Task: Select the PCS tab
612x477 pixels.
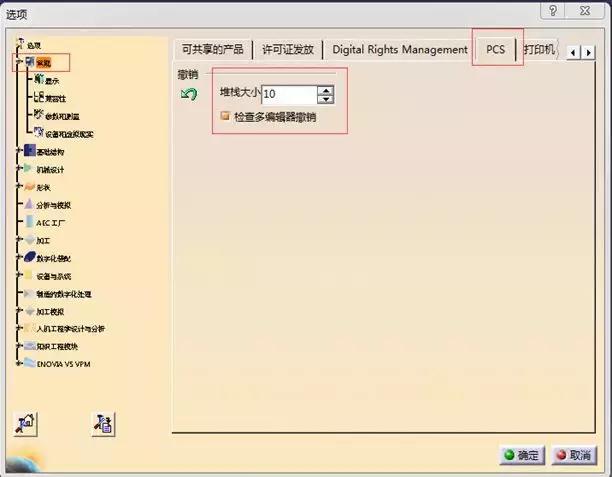Action: coord(495,50)
